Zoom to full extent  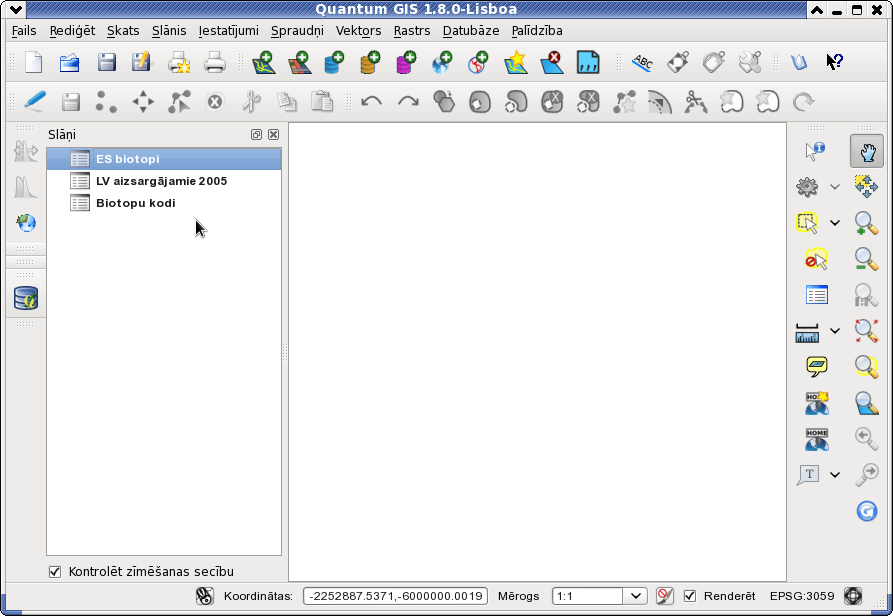[x=866, y=331]
